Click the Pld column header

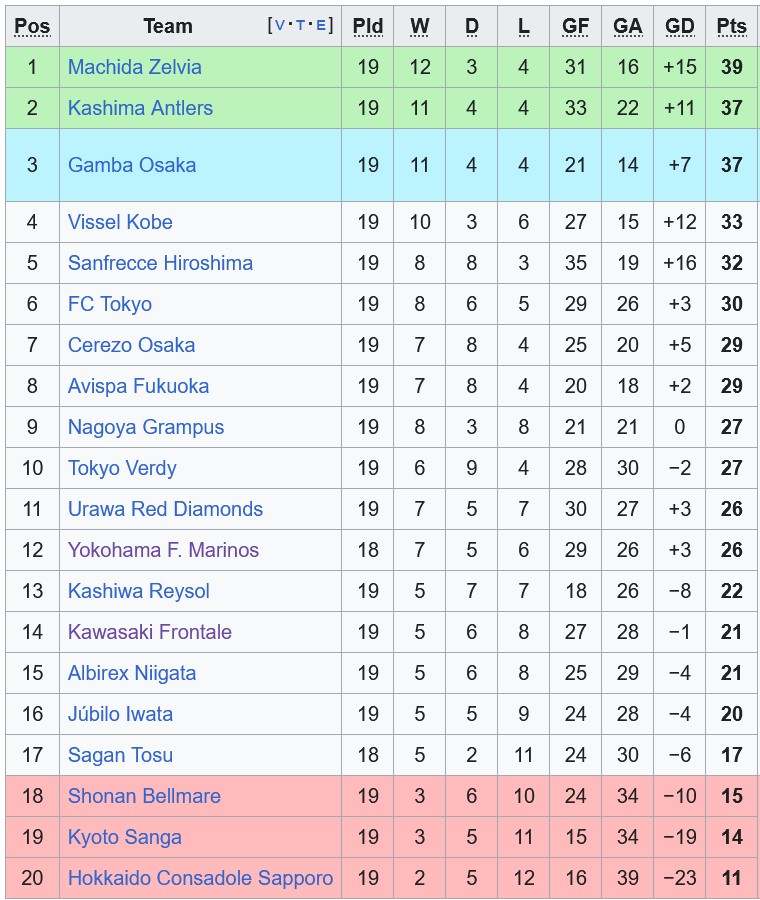[x=367, y=26]
